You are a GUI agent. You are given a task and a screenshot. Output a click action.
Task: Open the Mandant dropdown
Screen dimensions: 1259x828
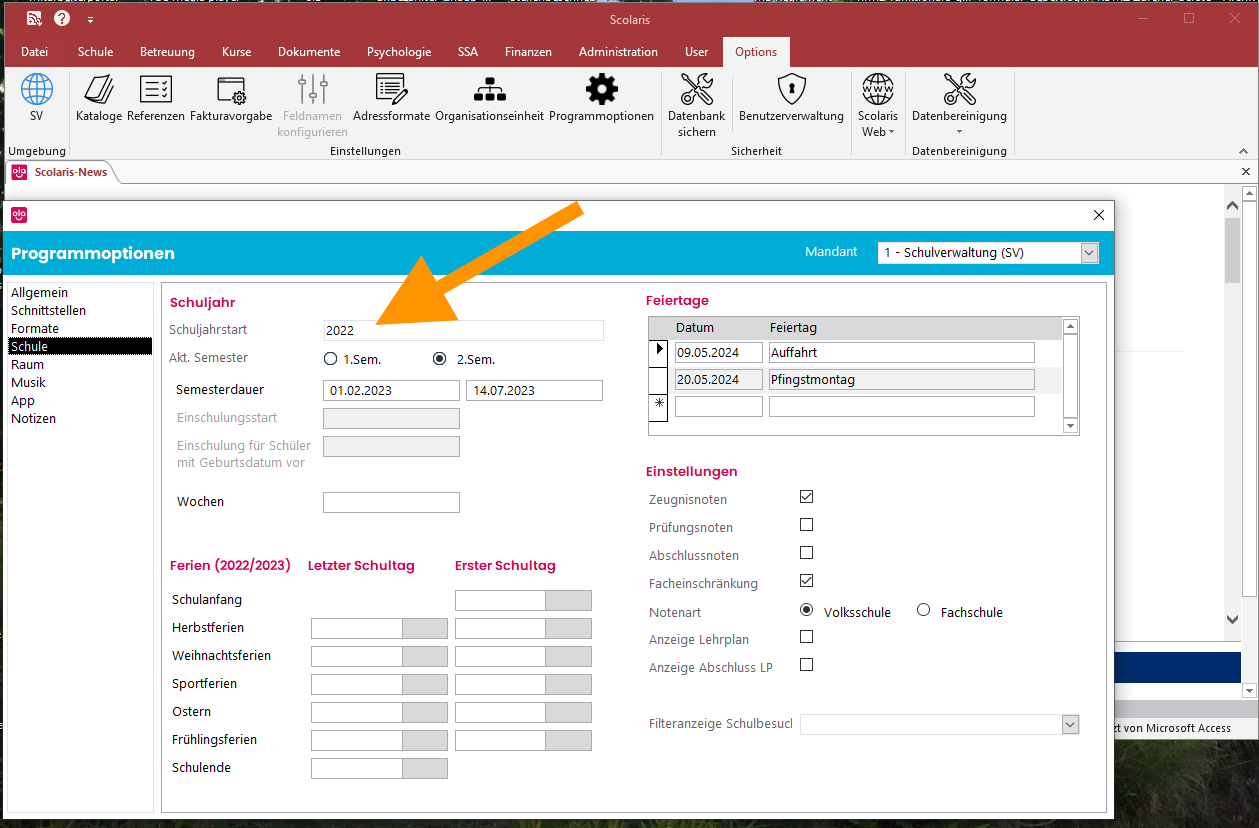[1090, 253]
